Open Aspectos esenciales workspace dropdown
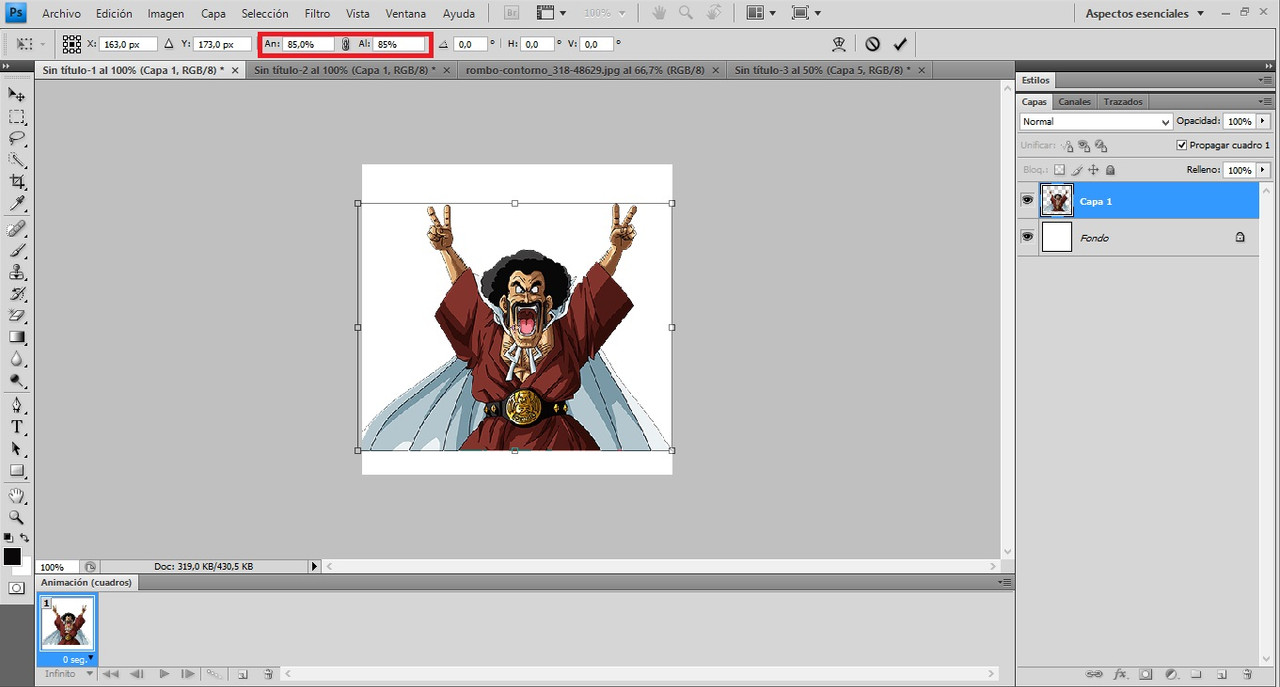Viewport: 1280px width, 687px height. click(1145, 13)
